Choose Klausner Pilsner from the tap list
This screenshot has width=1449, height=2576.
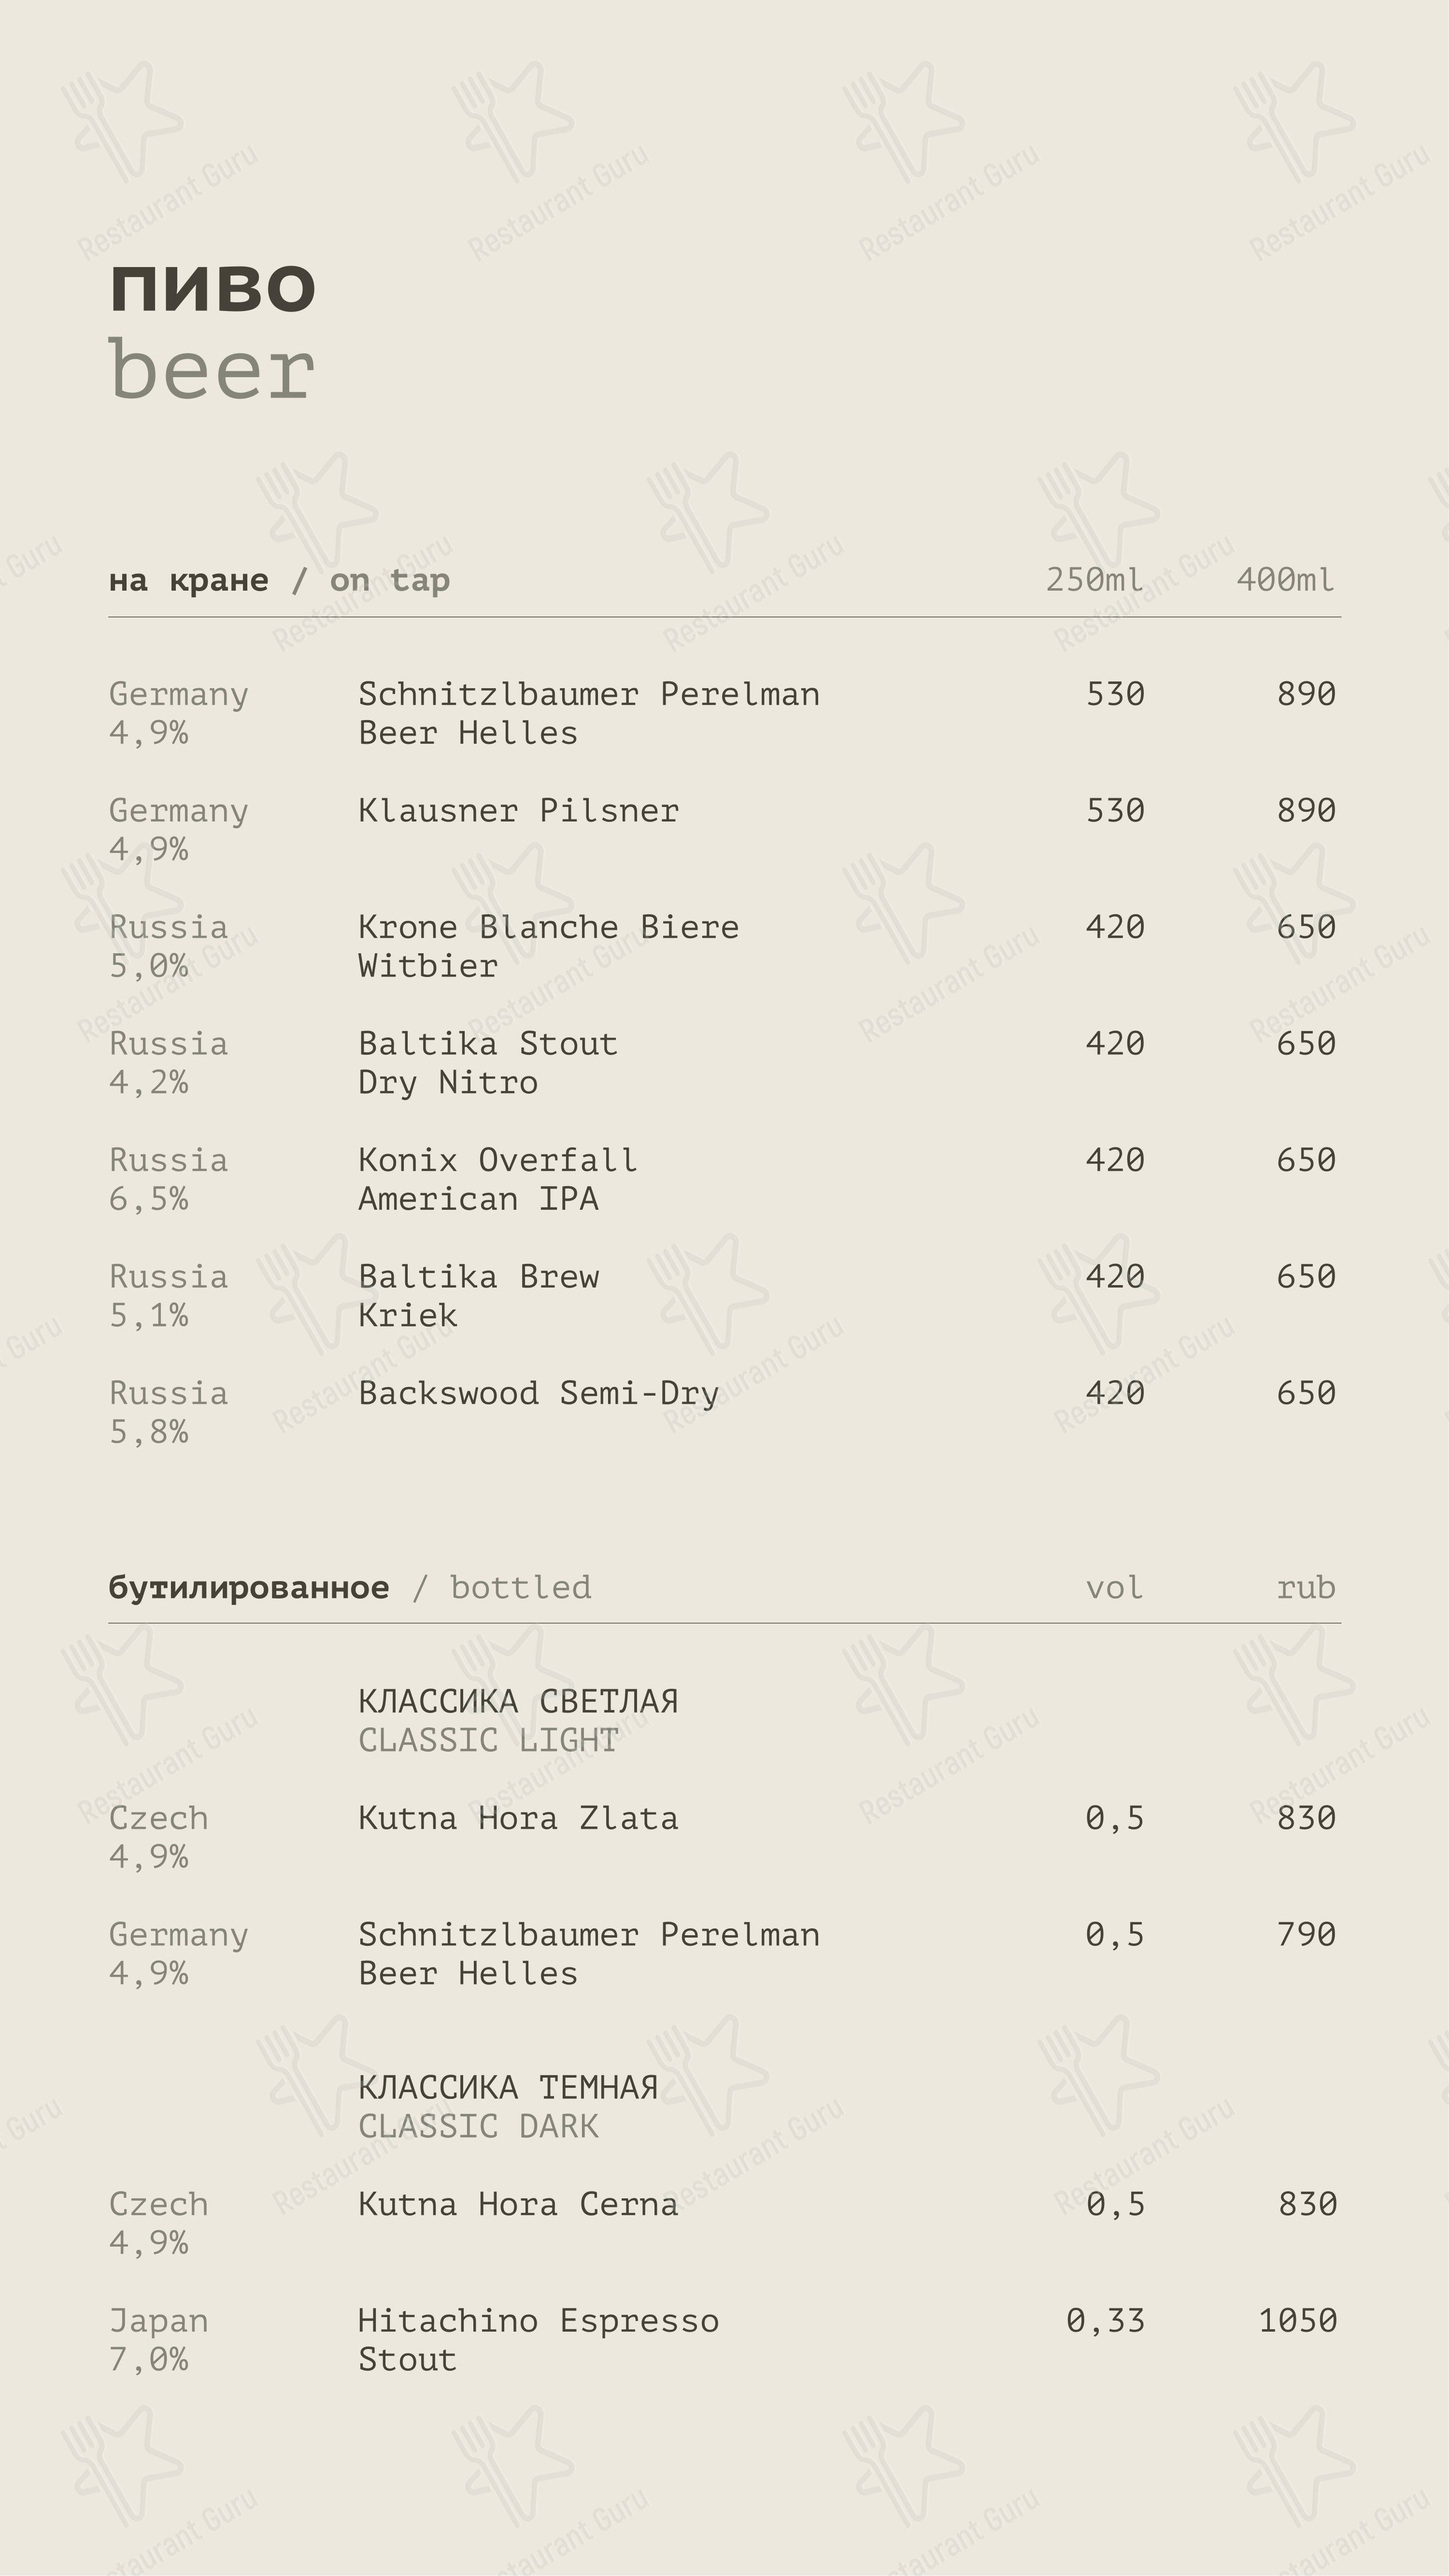[518, 810]
